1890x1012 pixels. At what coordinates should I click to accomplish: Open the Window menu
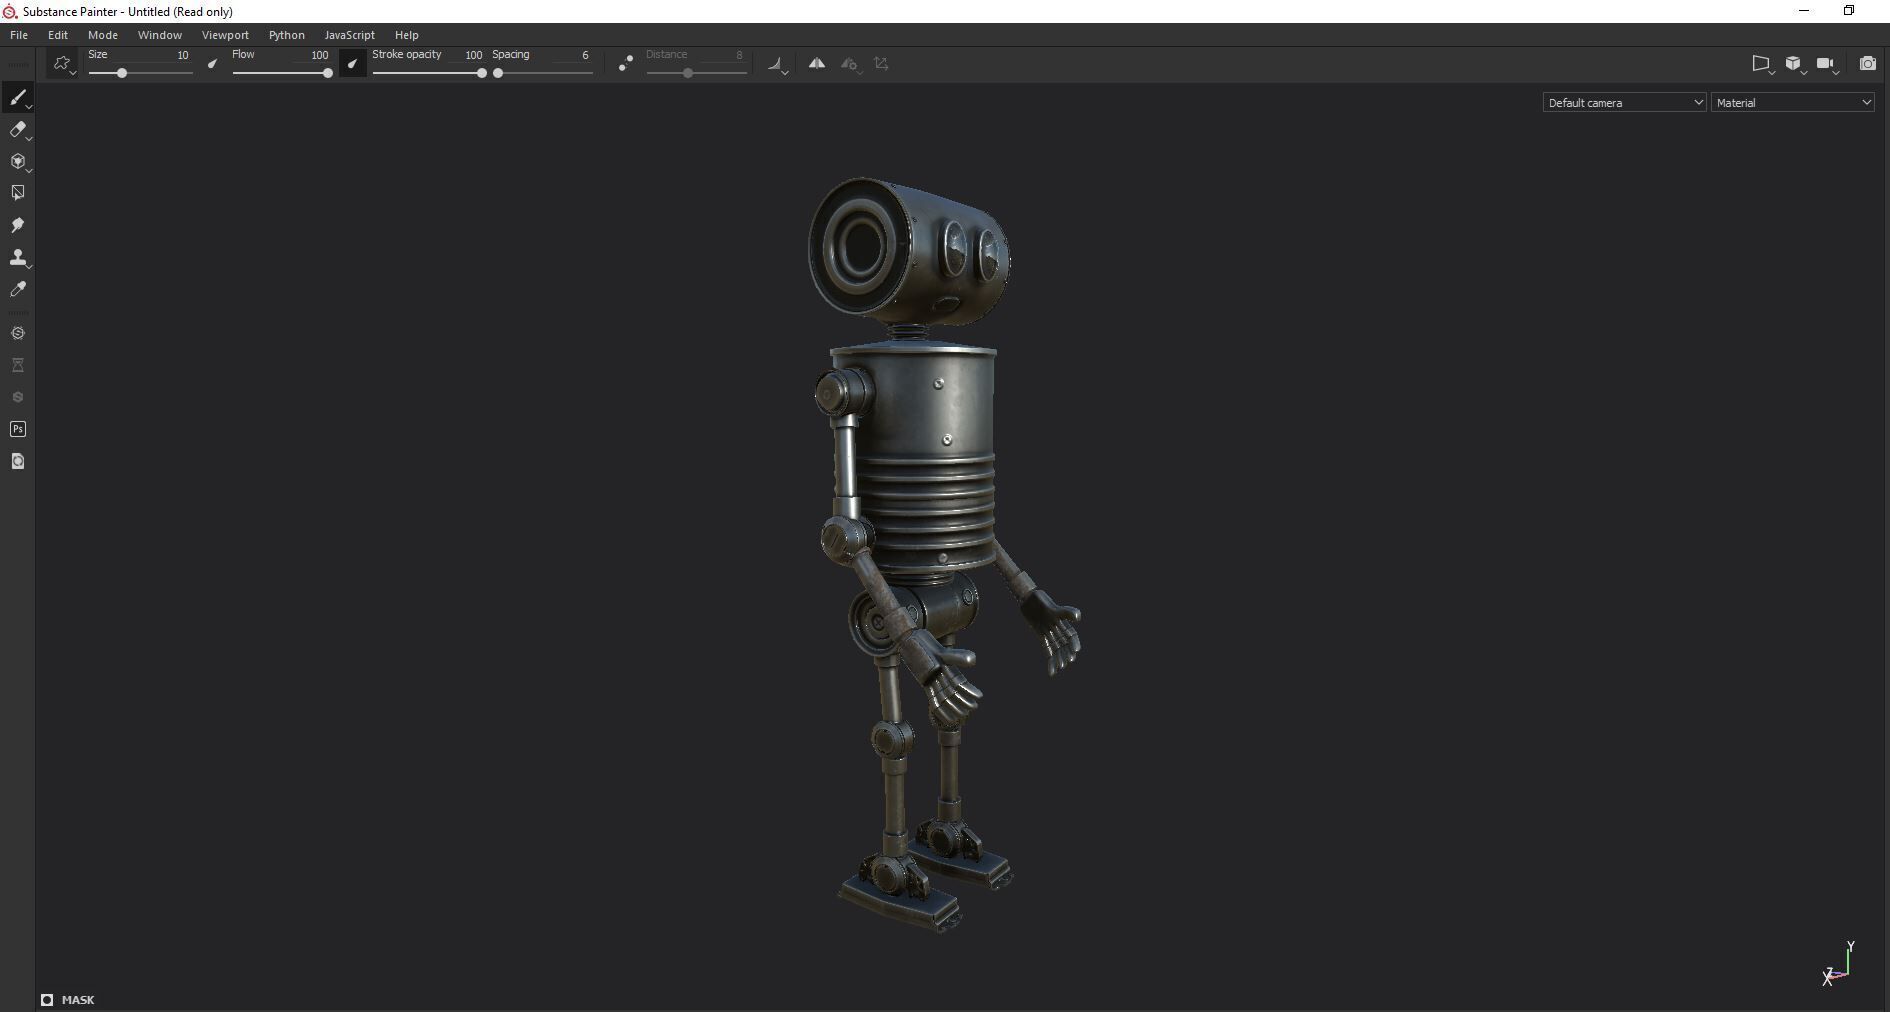160,35
